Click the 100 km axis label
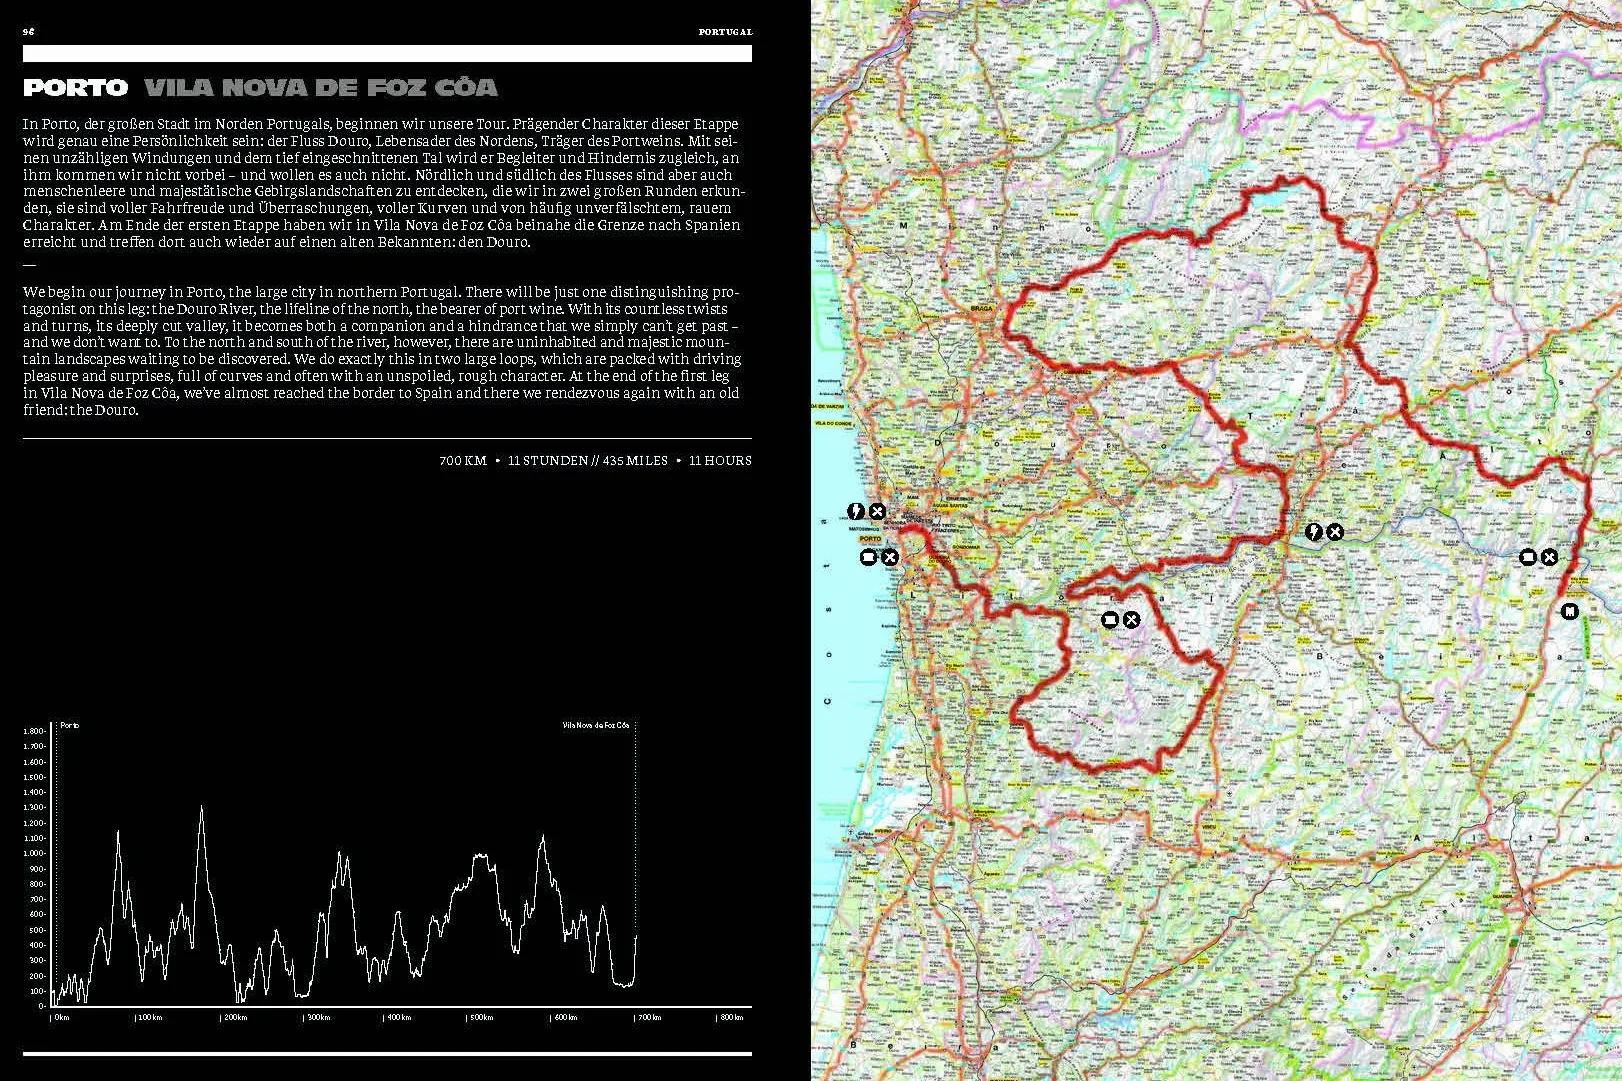 pos(149,1017)
